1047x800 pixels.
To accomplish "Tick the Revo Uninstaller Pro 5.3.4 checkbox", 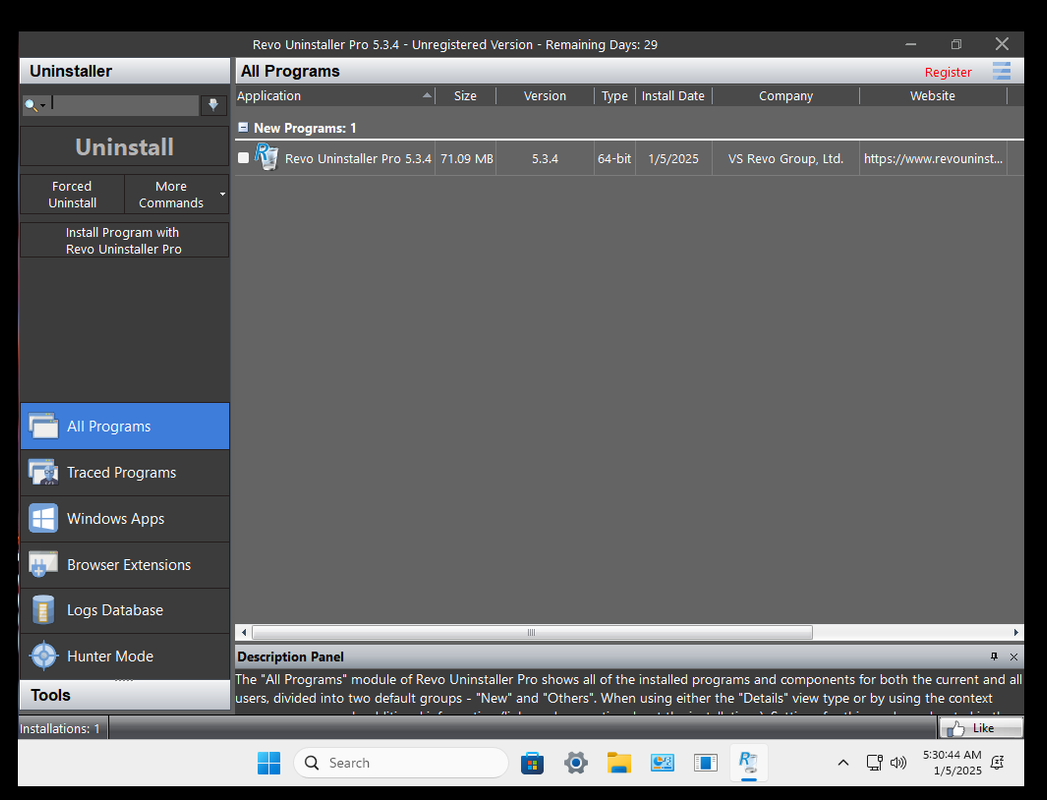I will point(244,158).
